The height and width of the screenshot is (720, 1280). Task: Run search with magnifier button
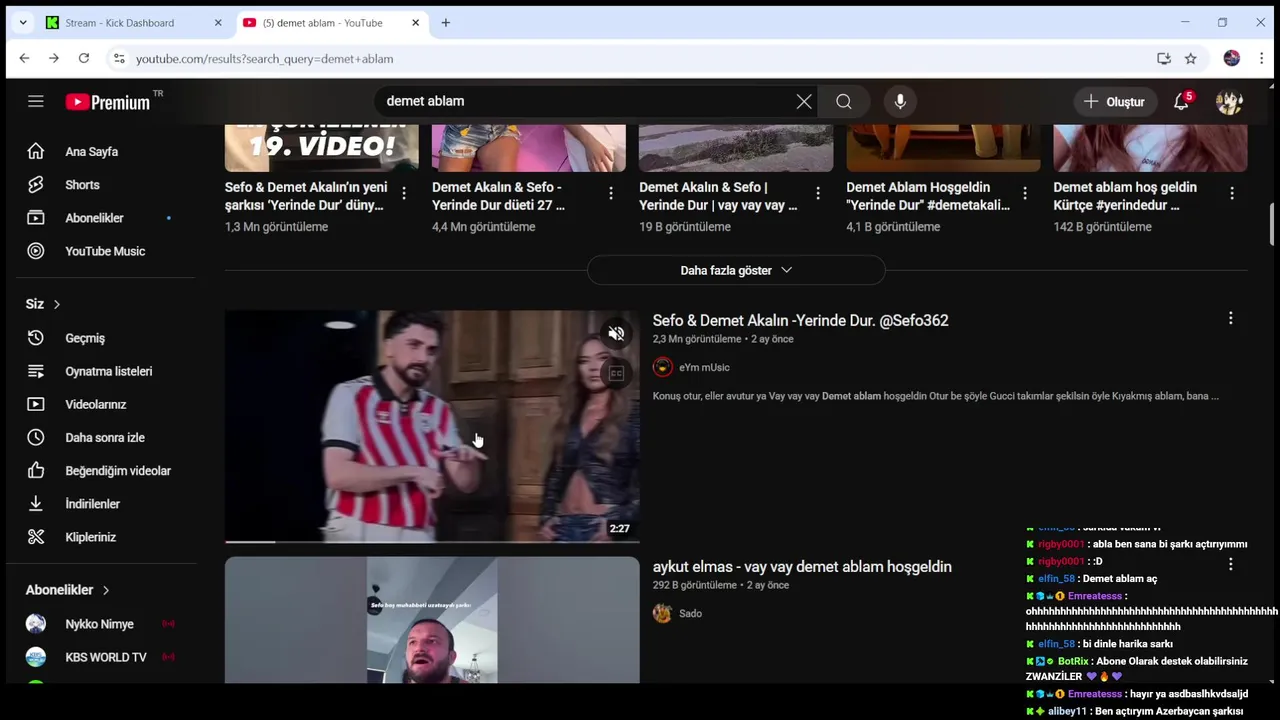pyautogui.click(x=844, y=101)
